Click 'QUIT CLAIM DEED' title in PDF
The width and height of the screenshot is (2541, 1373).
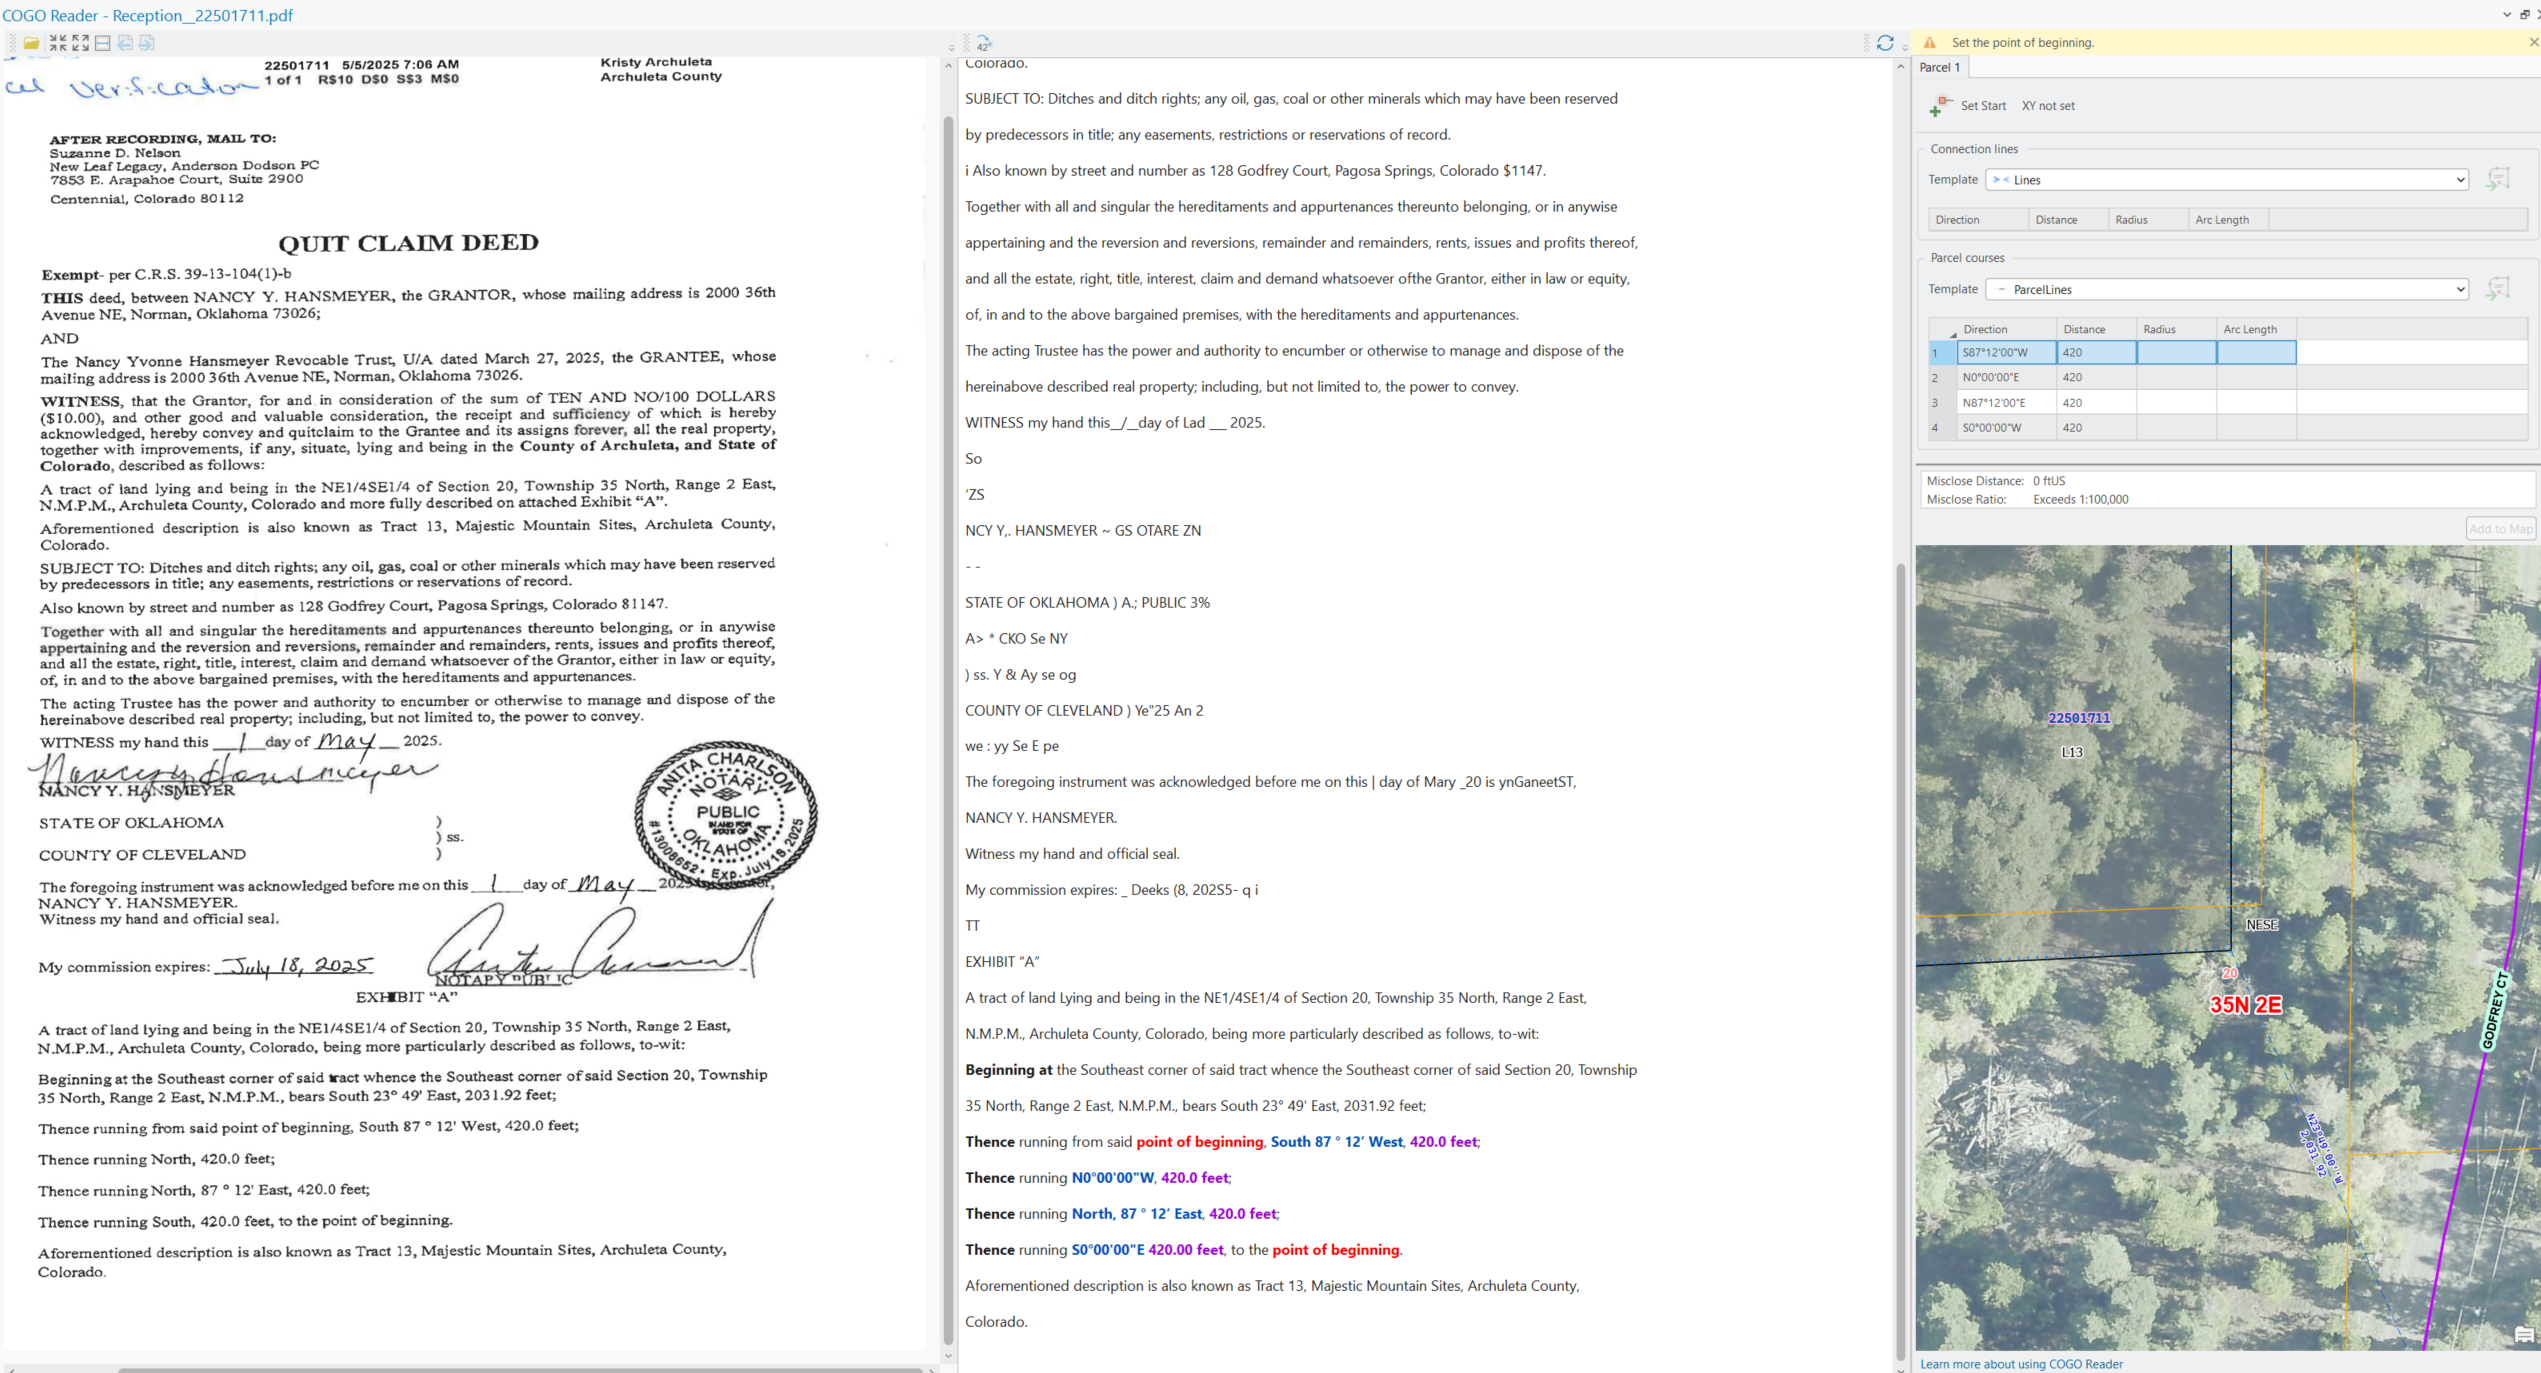(x=408, y=243)
